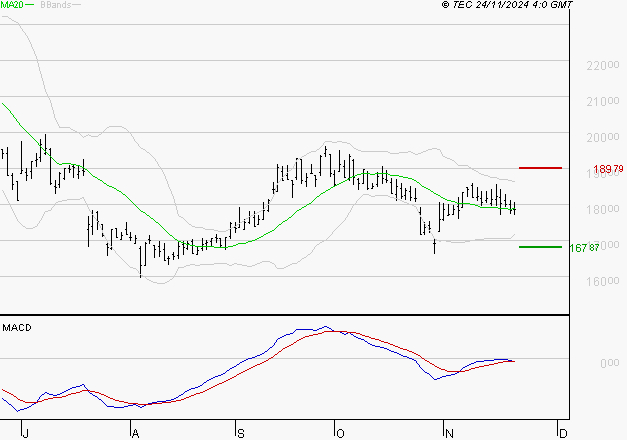This screenshot has height=440, width=627.
Task: Click the green support level line
Action: 540,247
